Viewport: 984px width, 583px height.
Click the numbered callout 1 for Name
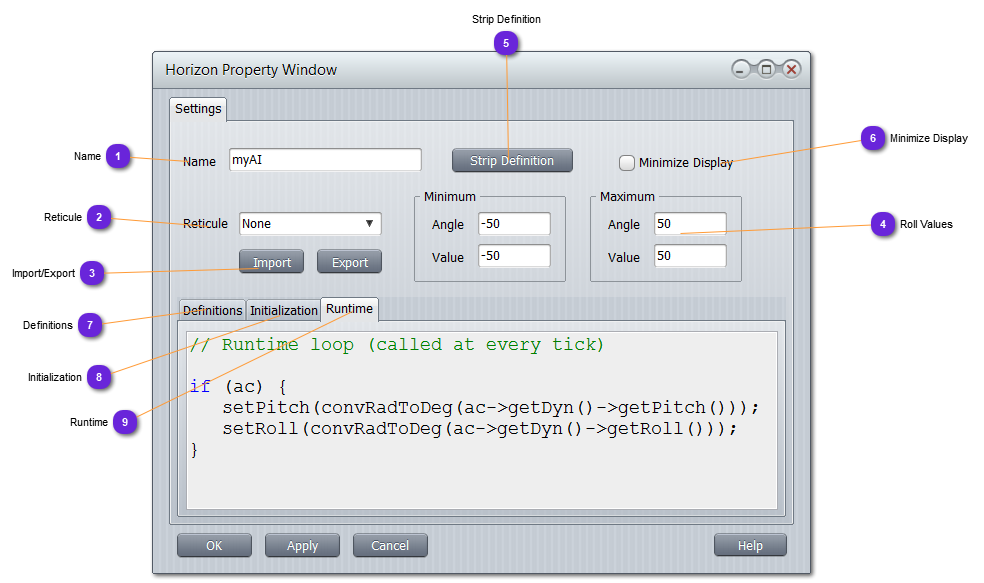pos(119,156)
